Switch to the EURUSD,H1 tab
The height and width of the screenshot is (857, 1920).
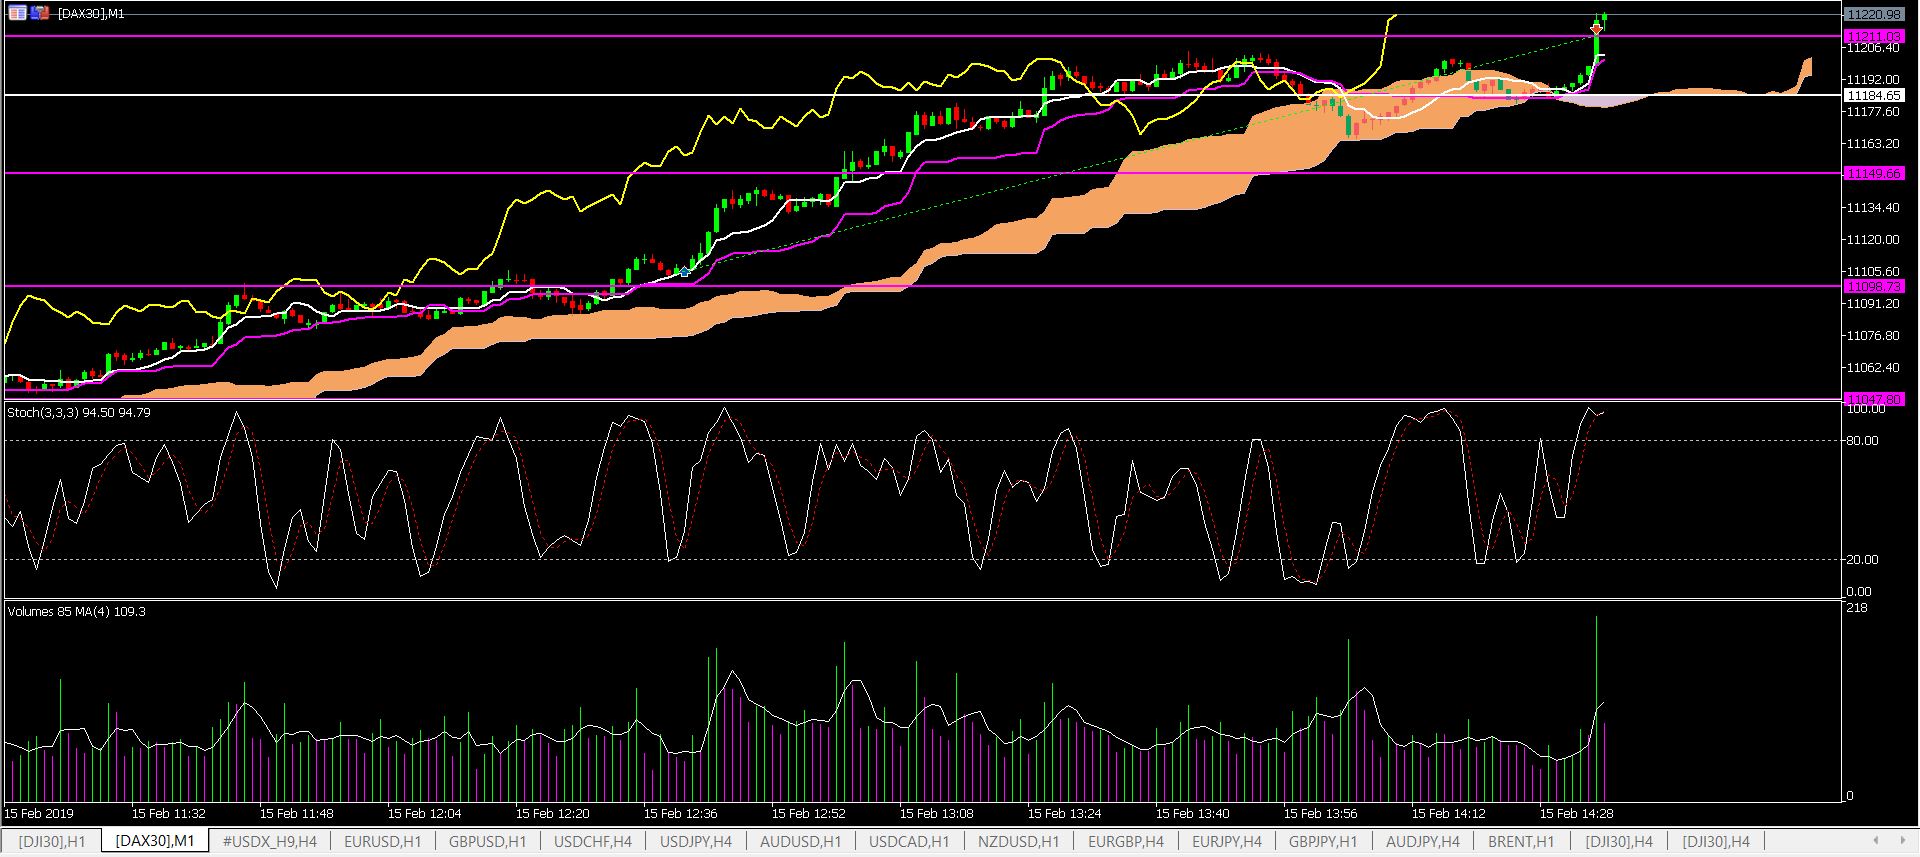coord(383,841)
